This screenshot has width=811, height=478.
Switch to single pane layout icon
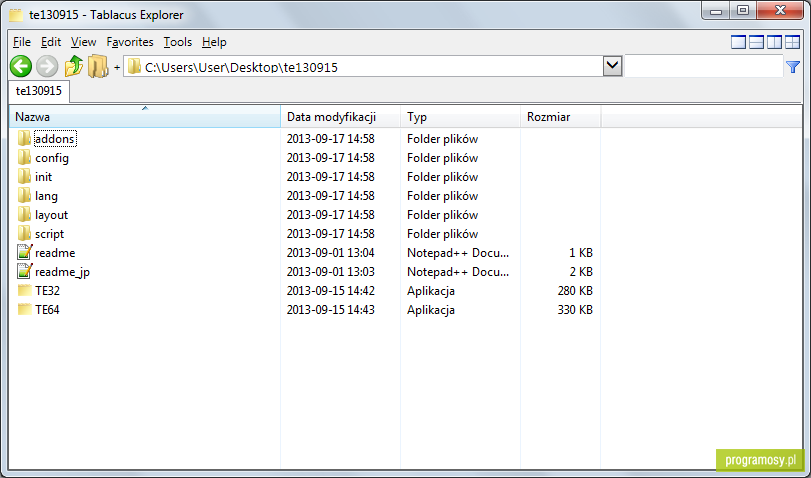click(738, 42)
